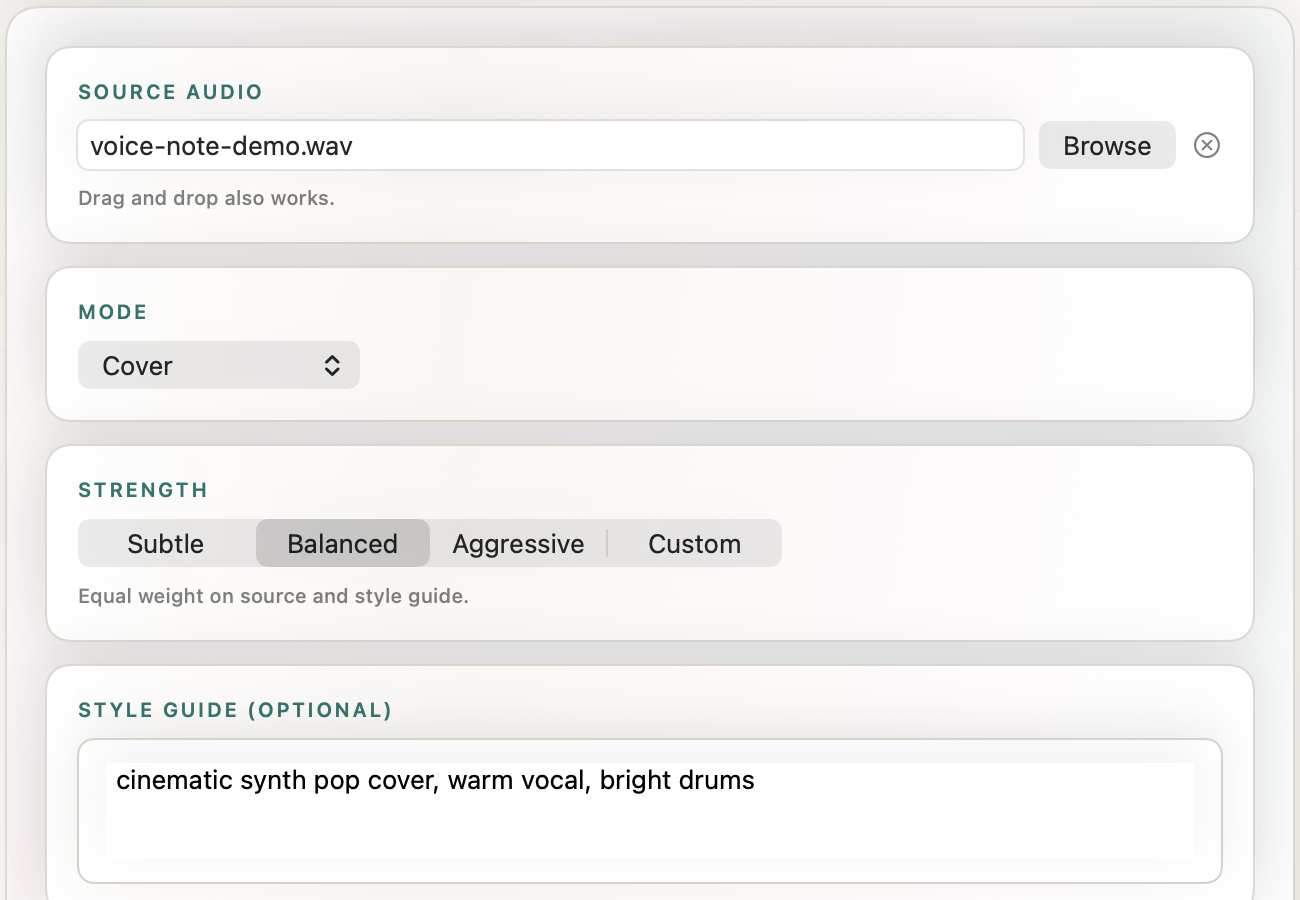The width and height of the screenshot is (1300, 900).
Task: Click the STYLE GUIDE (OPTIONAL) heading
Action: pos(235,710)
